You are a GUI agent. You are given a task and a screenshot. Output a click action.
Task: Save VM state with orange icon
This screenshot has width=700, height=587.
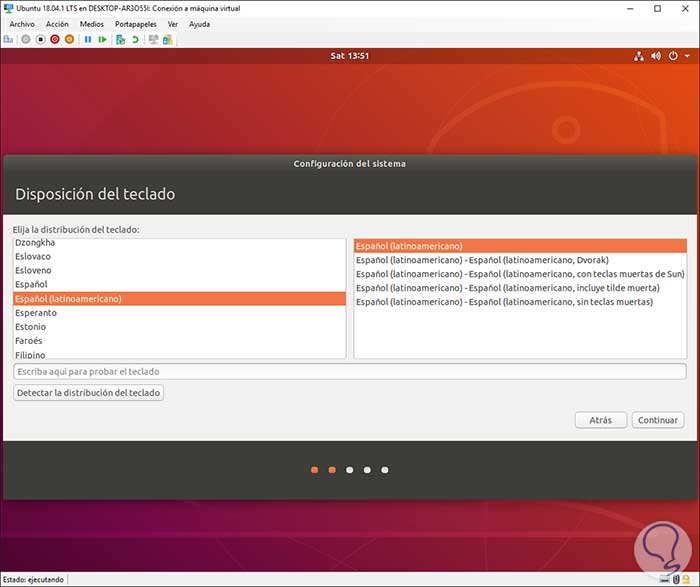69,40
